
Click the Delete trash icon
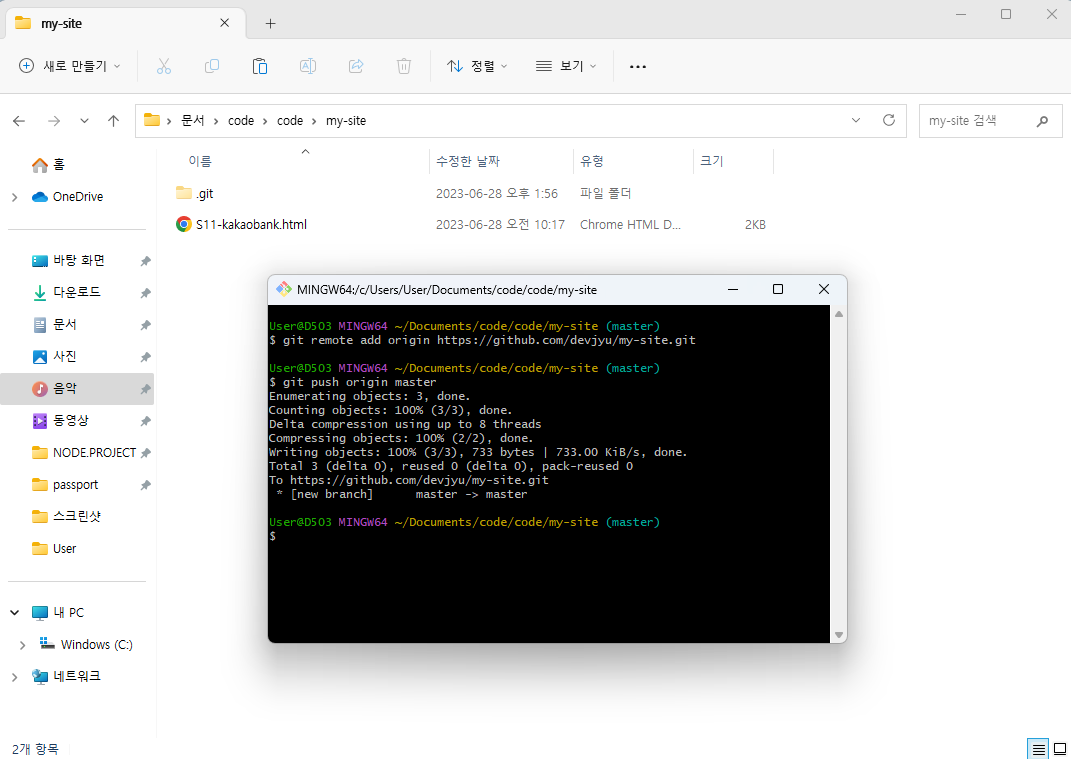coord(404,66)
